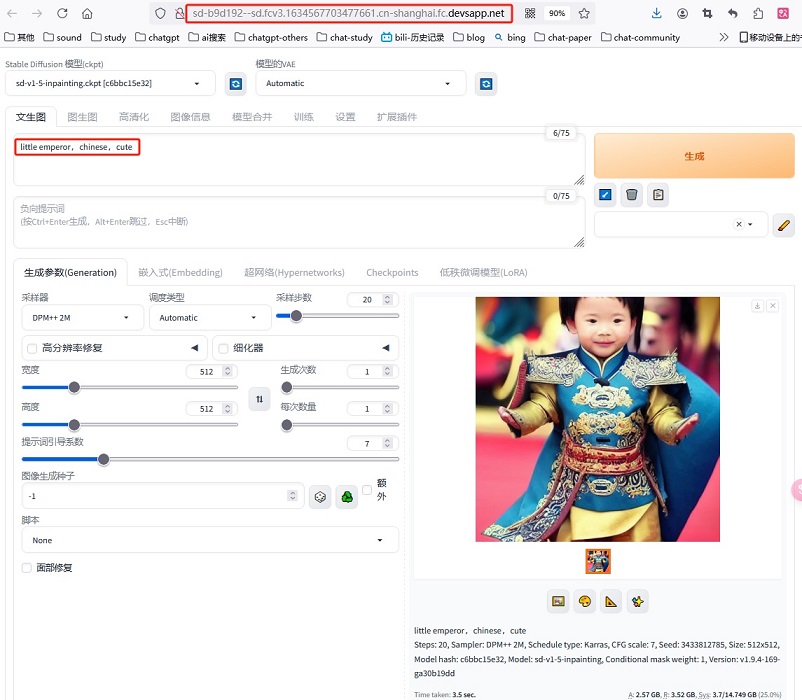Image resolution: width=802 pixels, height=700 pixels.
Task: Click the clipboard styles icon
Action: (x=658, y=195)
